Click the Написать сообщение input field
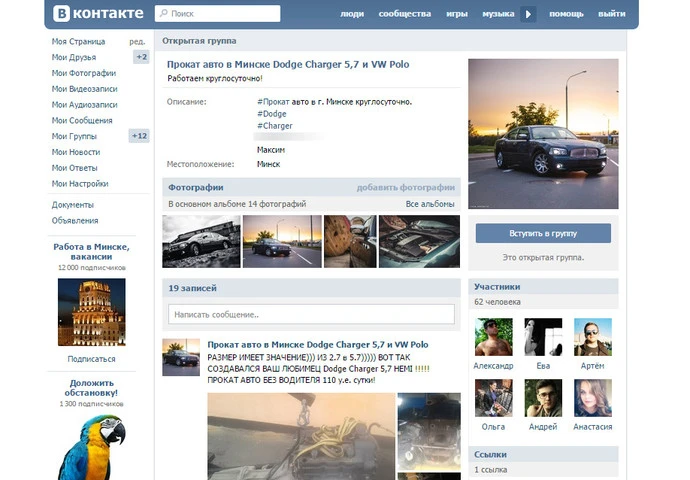The height and width of the screenshot is (480, 690). pyautogui.click(x=311, y=315)
